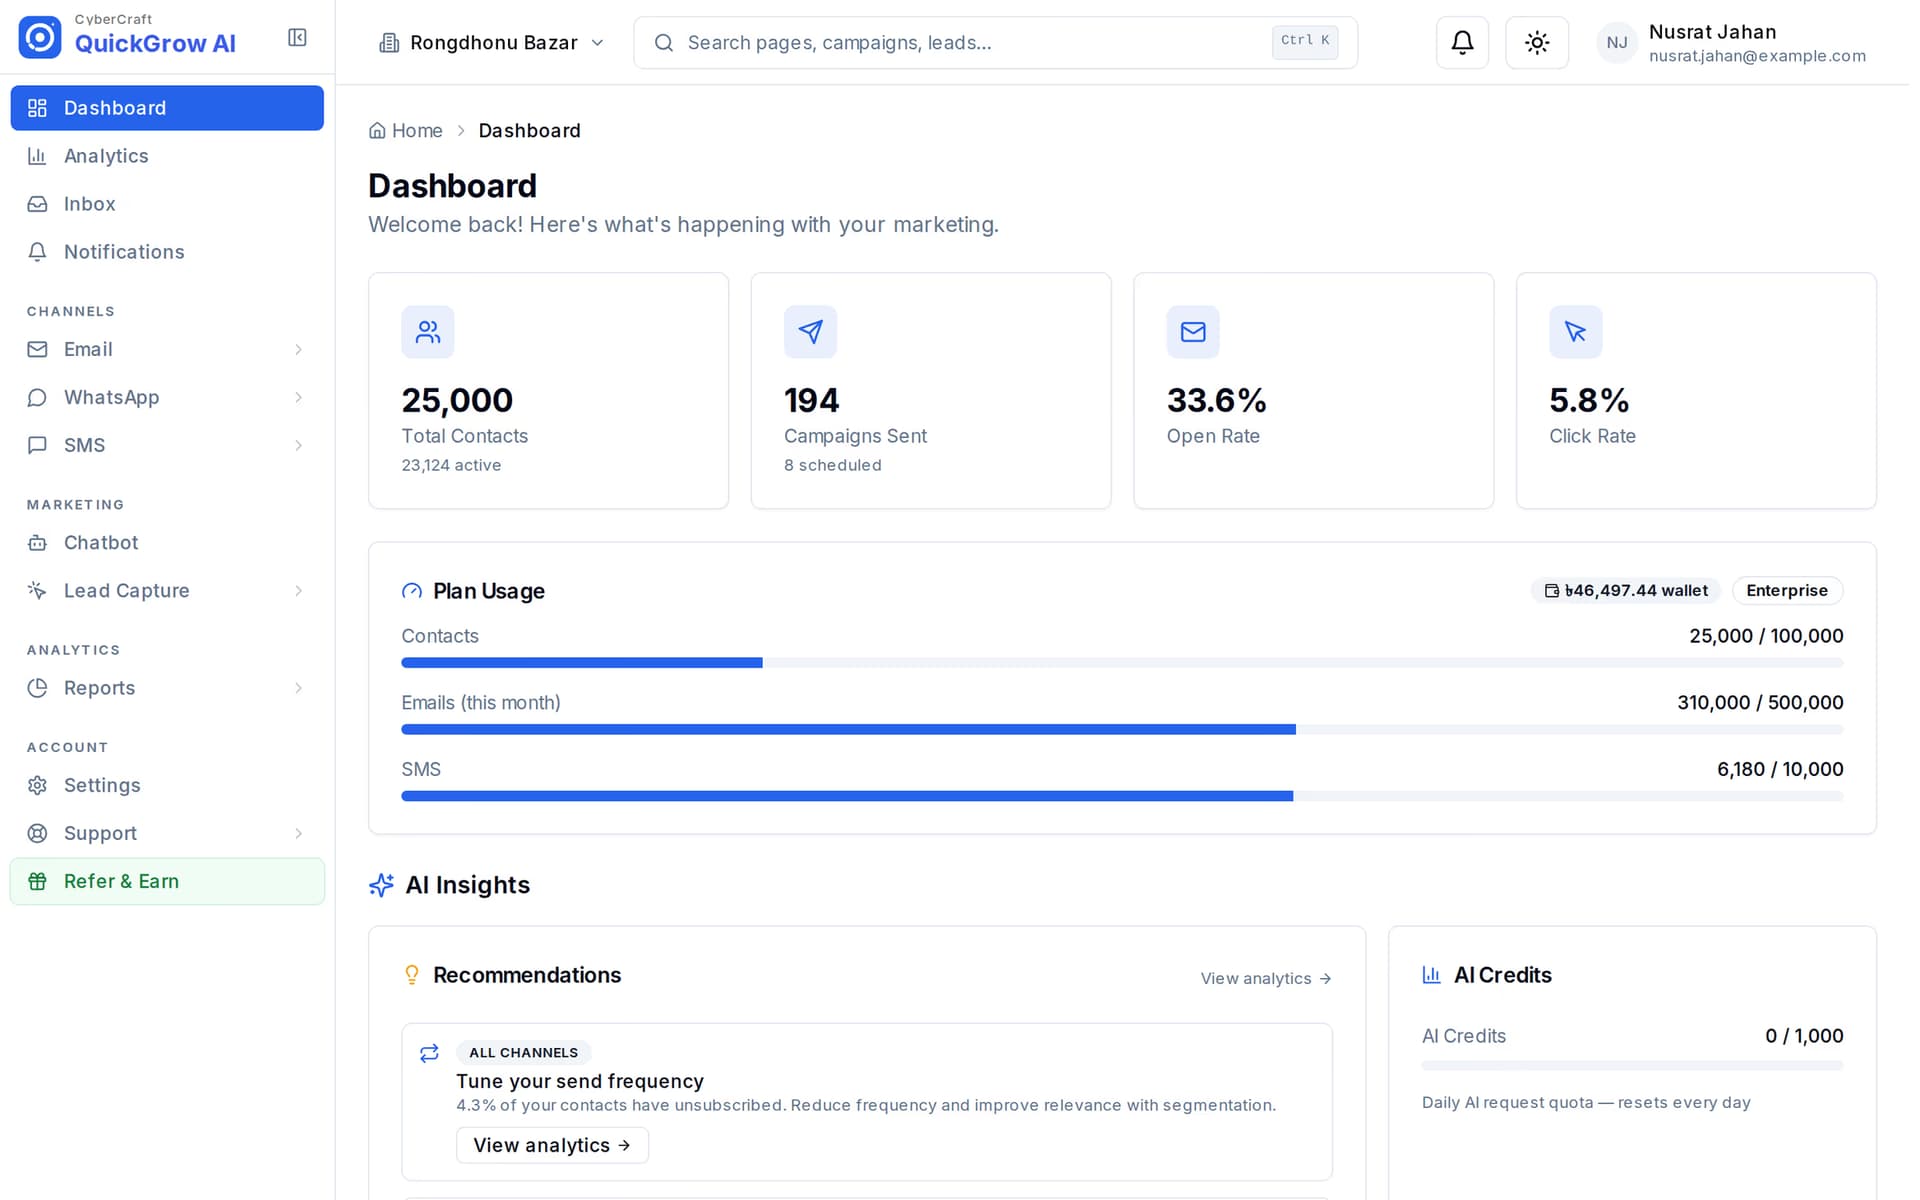Click View analytics button under send frequency

point(552,1146)
